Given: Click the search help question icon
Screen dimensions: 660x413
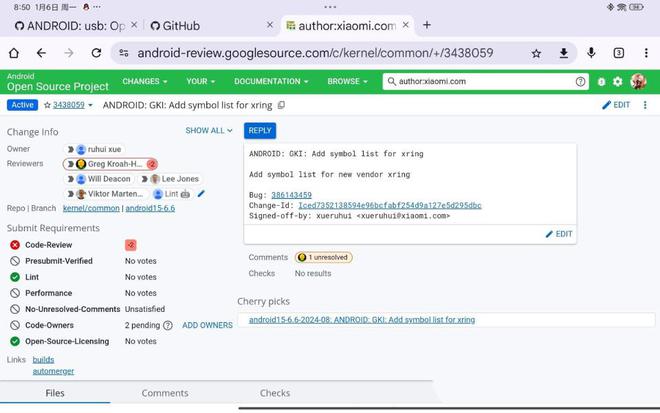Looking at the screenshot, I should point(581,82).
